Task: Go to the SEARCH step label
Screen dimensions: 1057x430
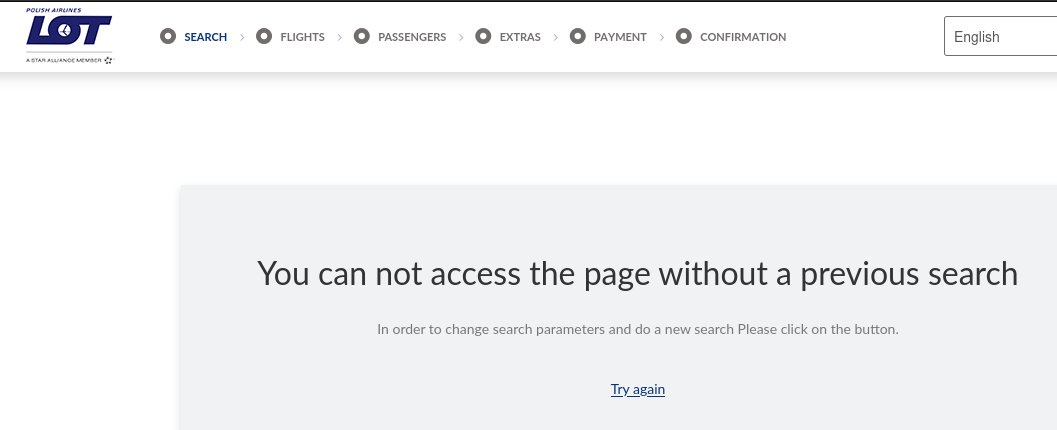Action: [x=205, y=37]
